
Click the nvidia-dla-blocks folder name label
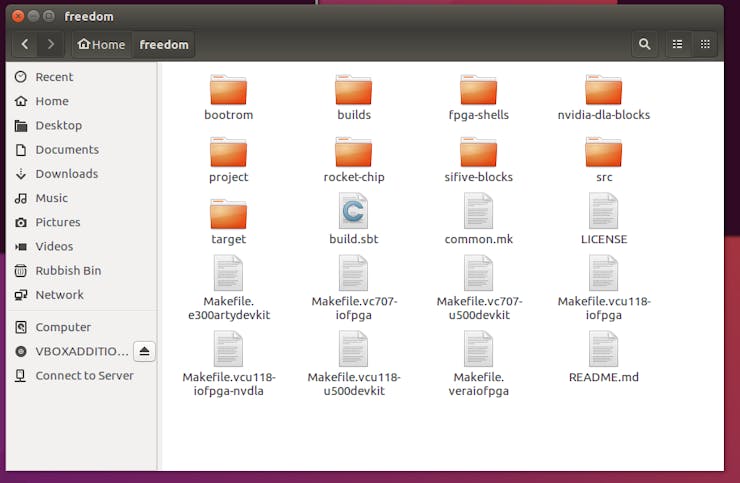(x=604, y=115)
